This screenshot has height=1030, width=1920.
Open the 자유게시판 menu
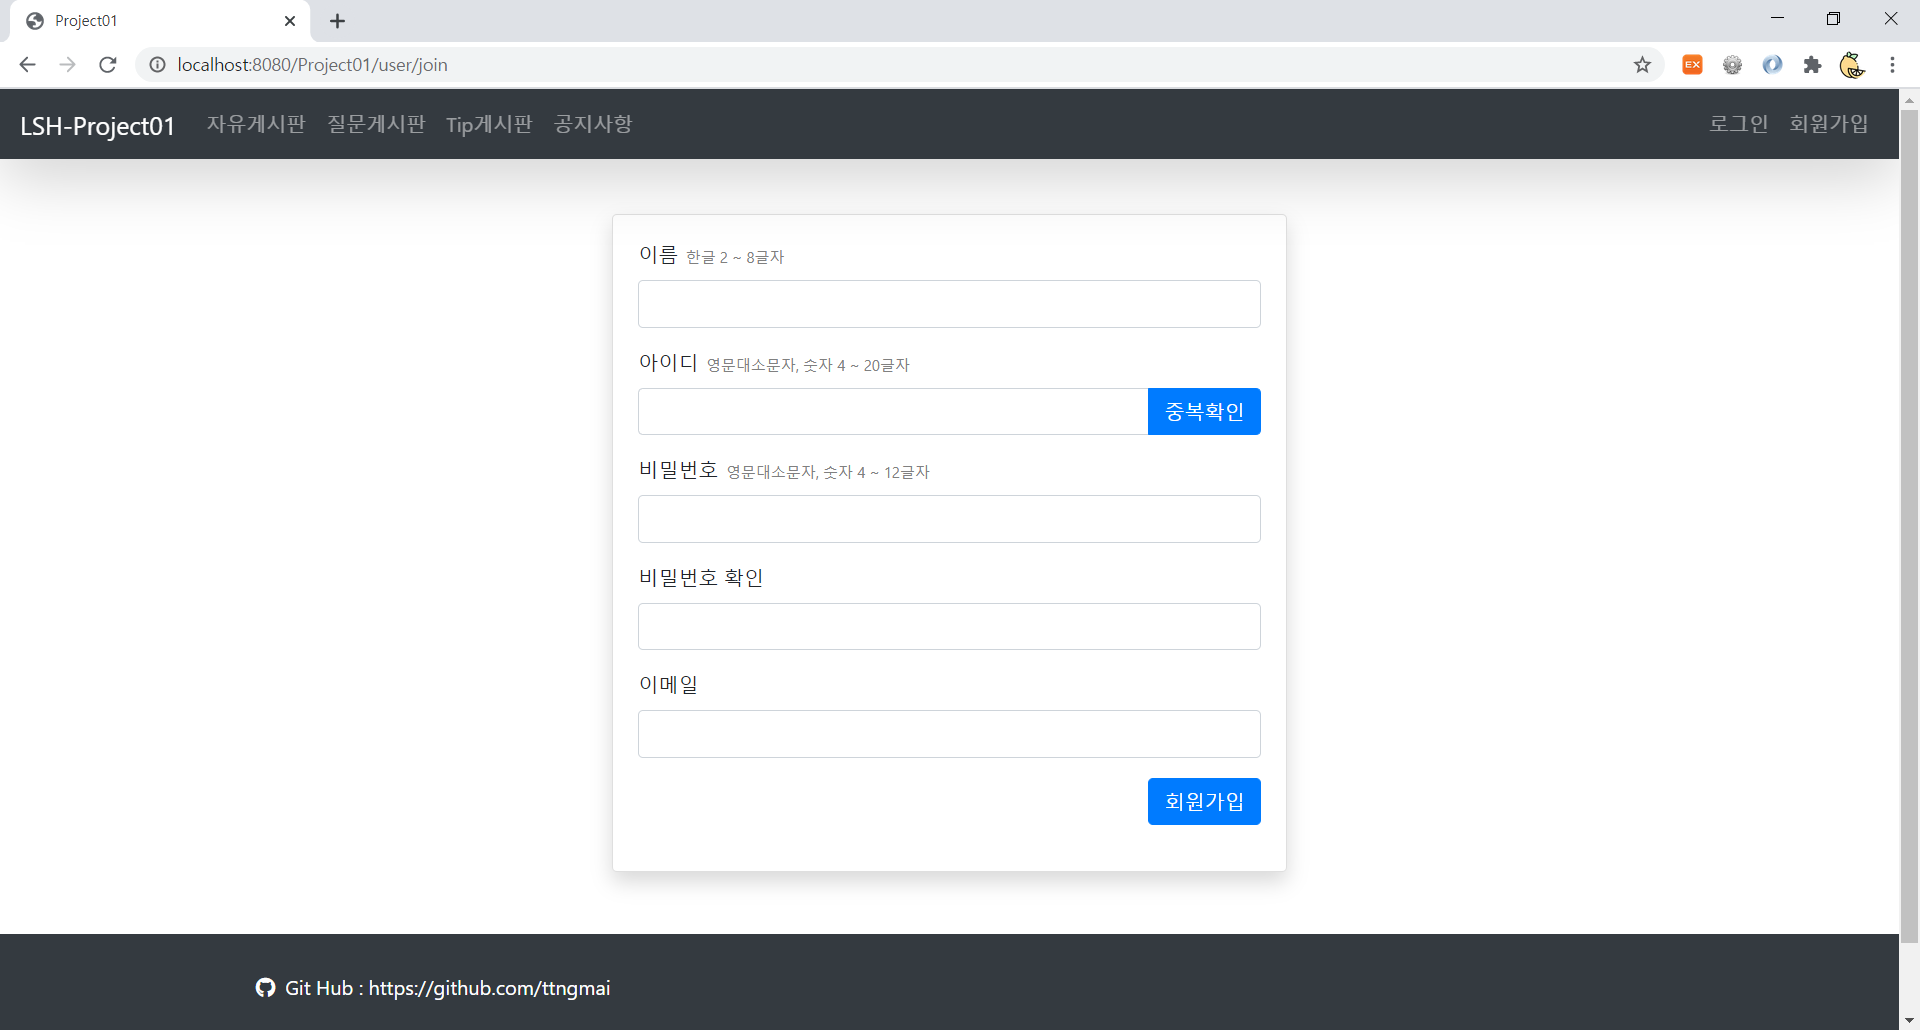point(256,124)
